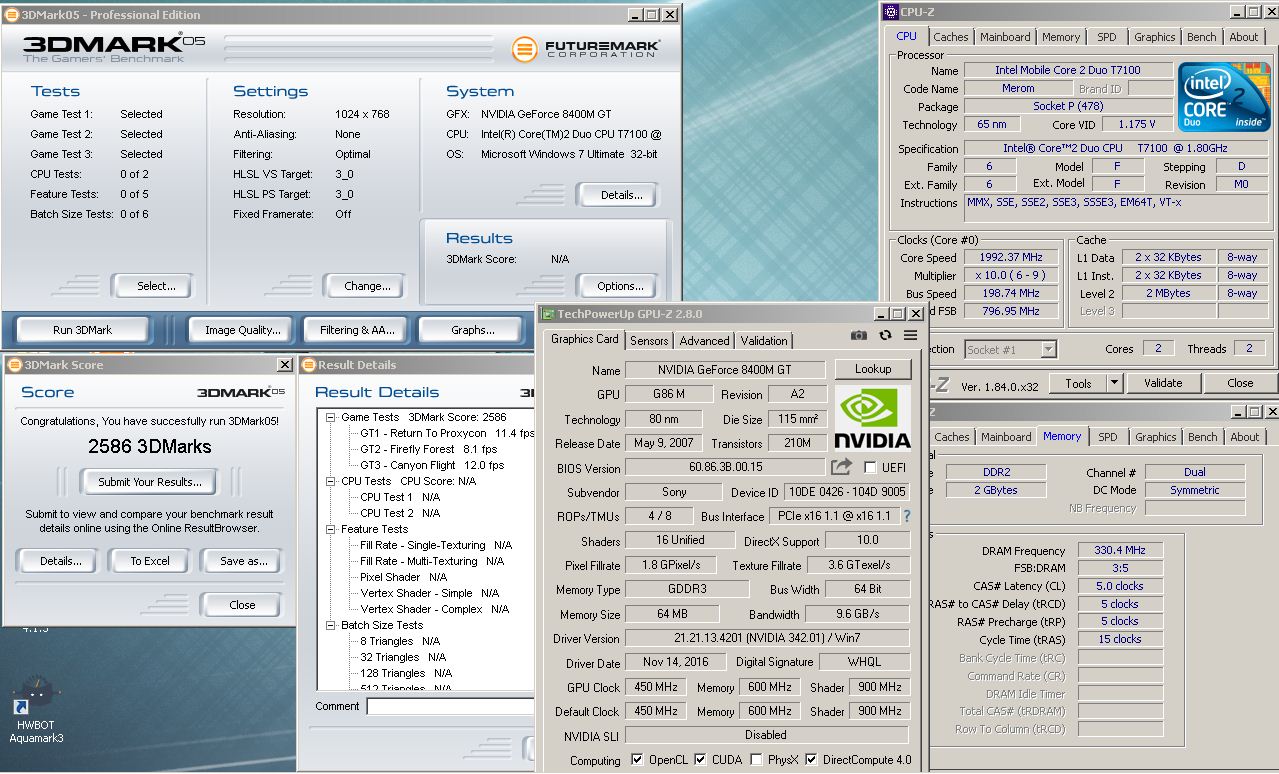Open the Socket #1 selection dropdown
The image size is (1279, 774).
(x=1048, y=349)
